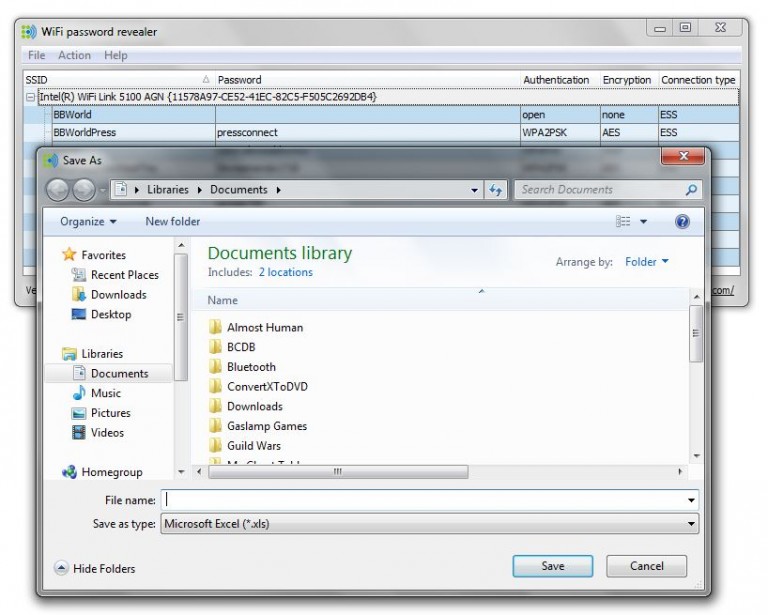Open the Organize dropdown
The height and width of the screenshot is (615, 768).
coord(88,221)
